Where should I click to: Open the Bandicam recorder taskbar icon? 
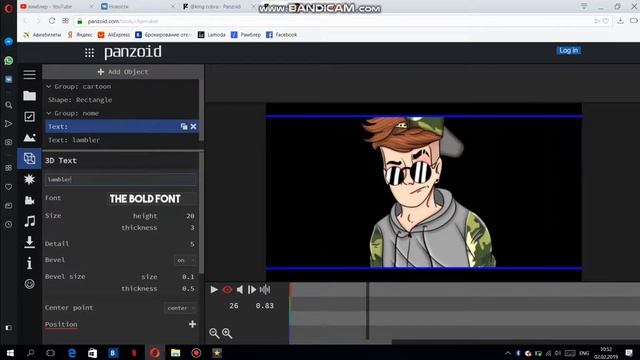pyautogui.click(x=196, y=353)
